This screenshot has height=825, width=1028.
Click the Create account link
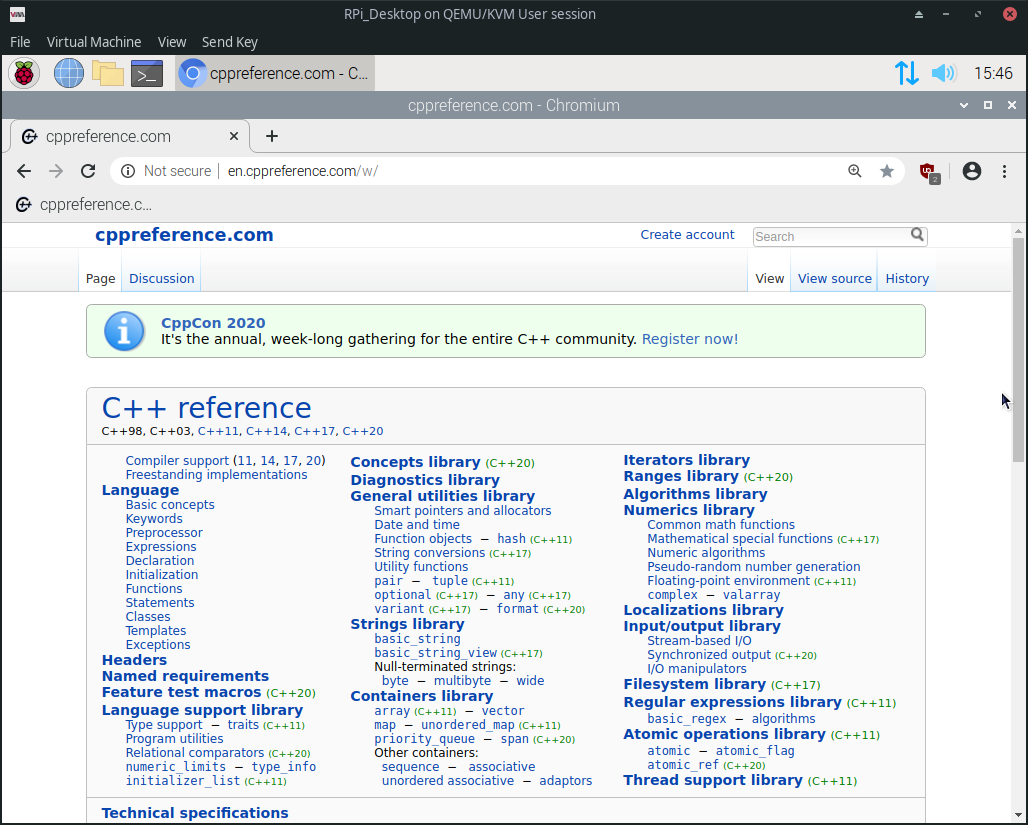pyautogui.click(x=687, y=235)
